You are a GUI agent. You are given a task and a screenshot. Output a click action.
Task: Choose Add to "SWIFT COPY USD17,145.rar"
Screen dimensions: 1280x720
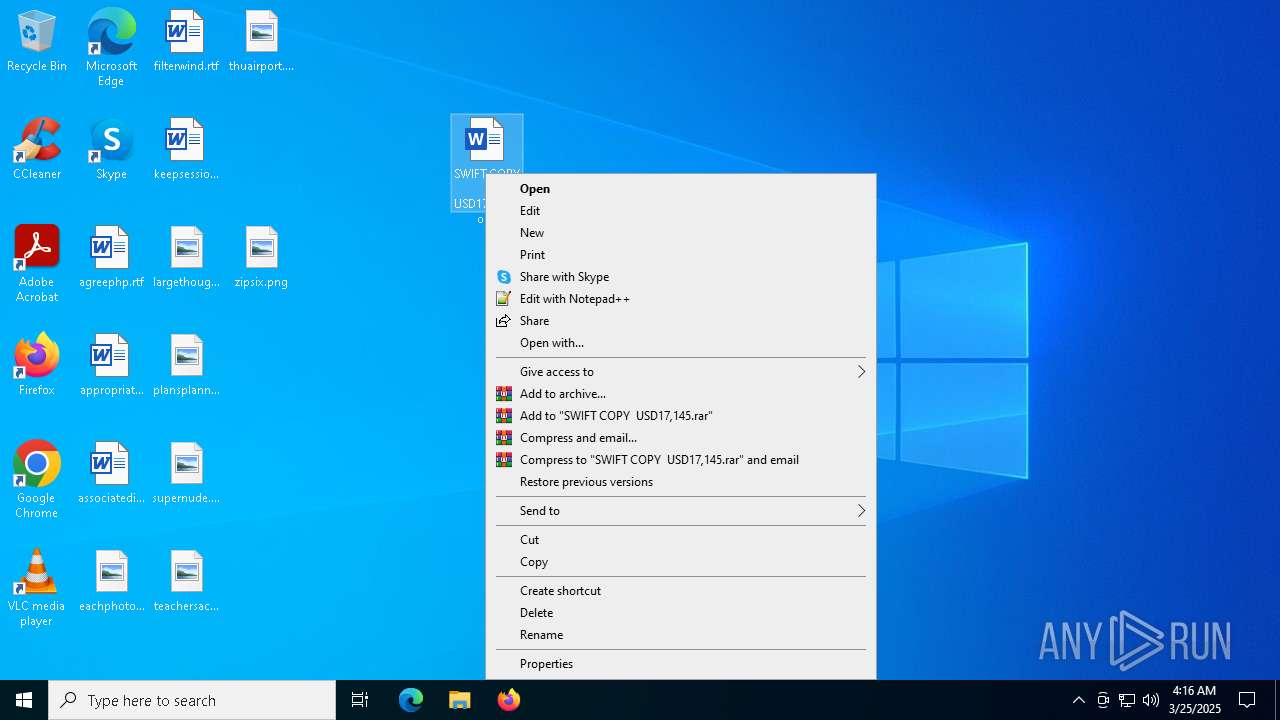[x=681, y=416]
